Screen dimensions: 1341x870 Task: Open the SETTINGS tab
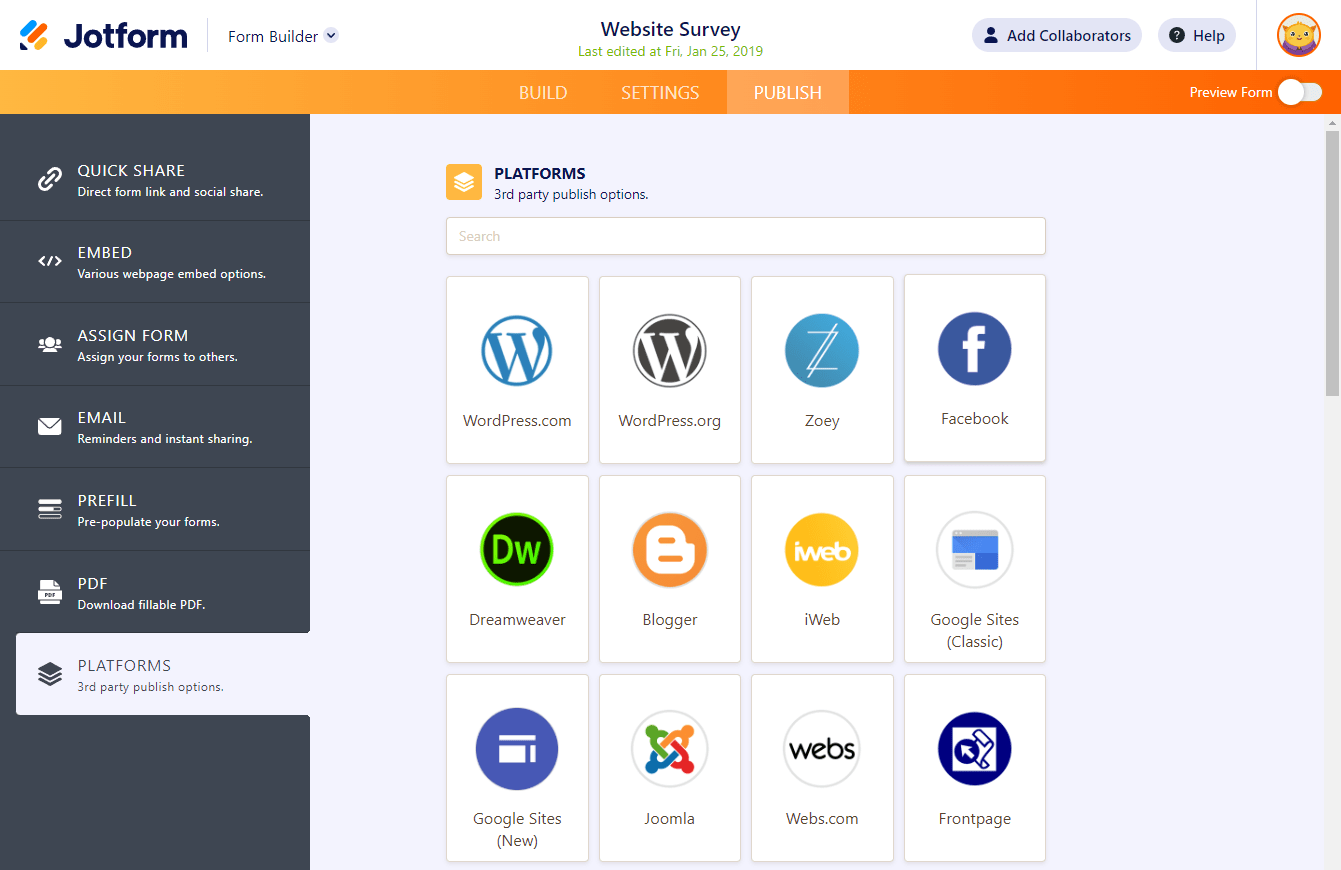tap(659, 91)
